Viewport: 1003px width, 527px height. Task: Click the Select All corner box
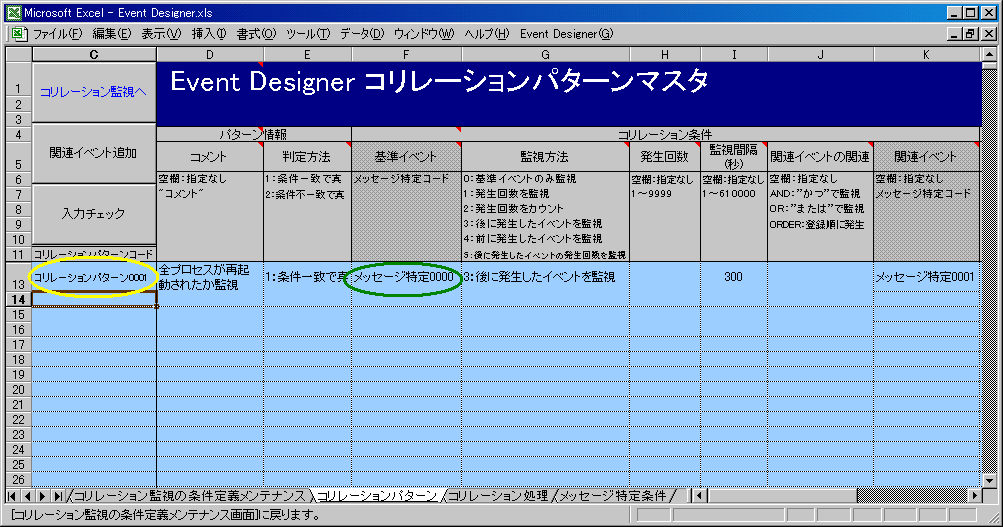coord(19,55)
